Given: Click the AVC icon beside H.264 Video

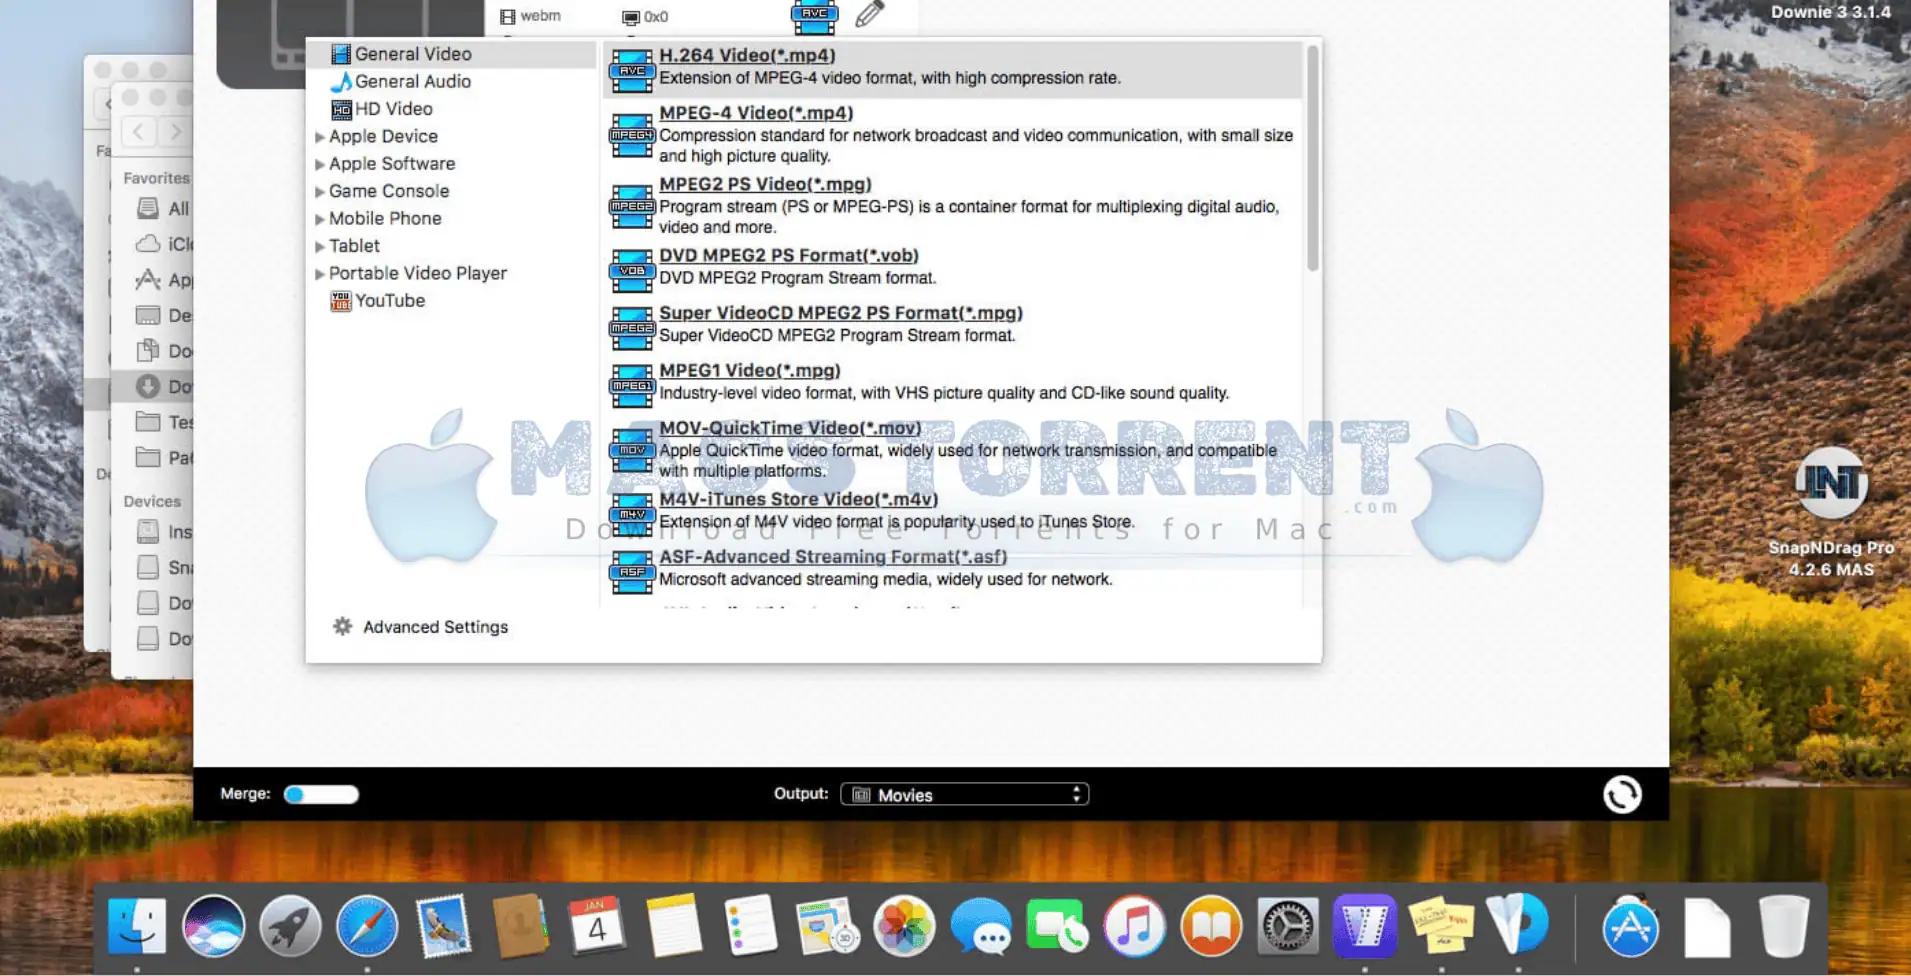Looking at the screenshot, I should coord(632,71).
